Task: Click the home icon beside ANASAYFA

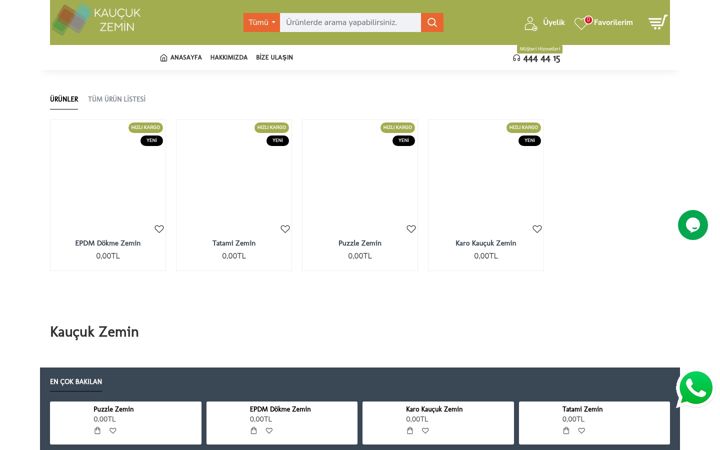Action: pyautogui.click(x=163, y=57)
